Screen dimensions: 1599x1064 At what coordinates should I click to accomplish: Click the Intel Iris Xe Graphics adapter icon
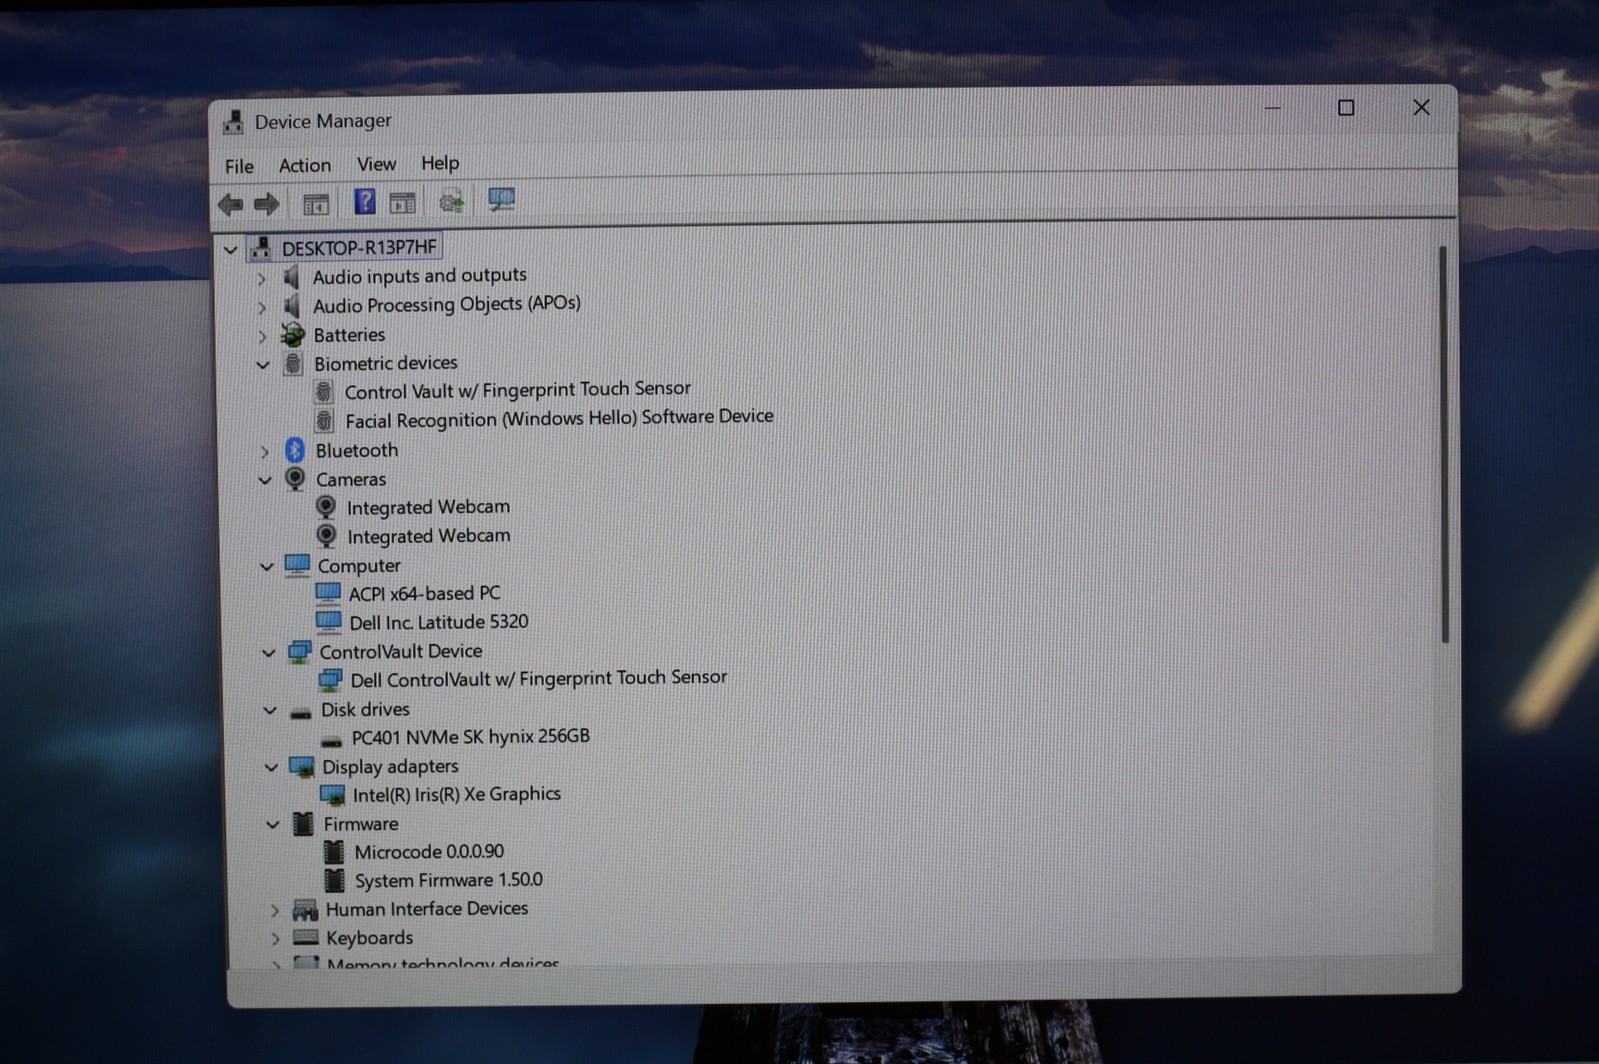333,795
